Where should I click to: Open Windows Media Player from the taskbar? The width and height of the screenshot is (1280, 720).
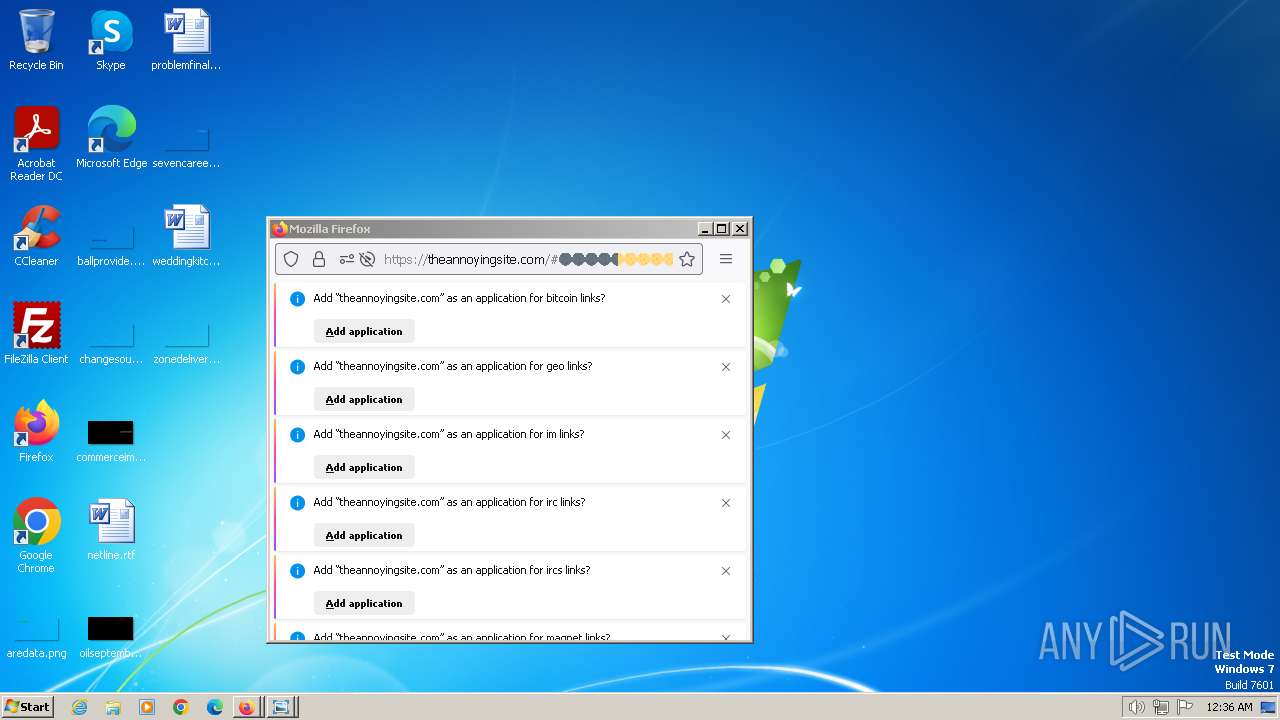tap(147, 707)
